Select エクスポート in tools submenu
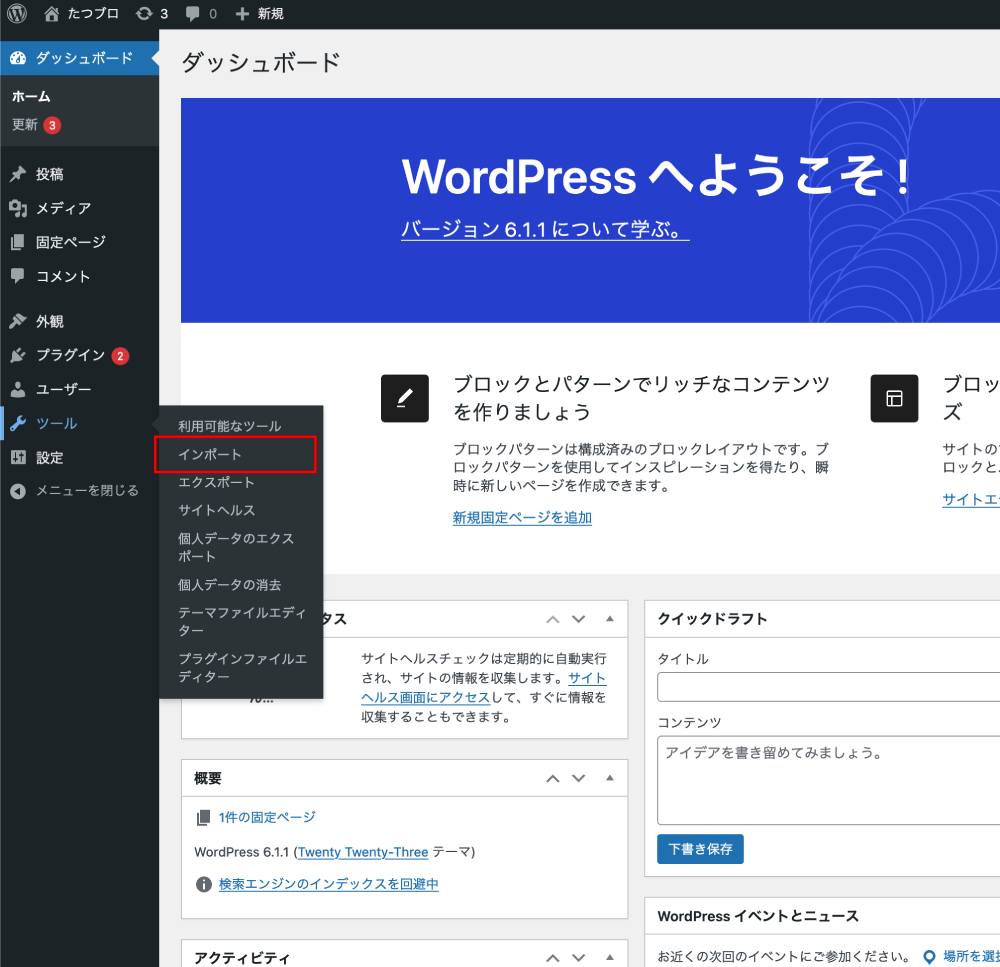The height and width of the screenshot is (967, 1000). click(x=216, y=482)
